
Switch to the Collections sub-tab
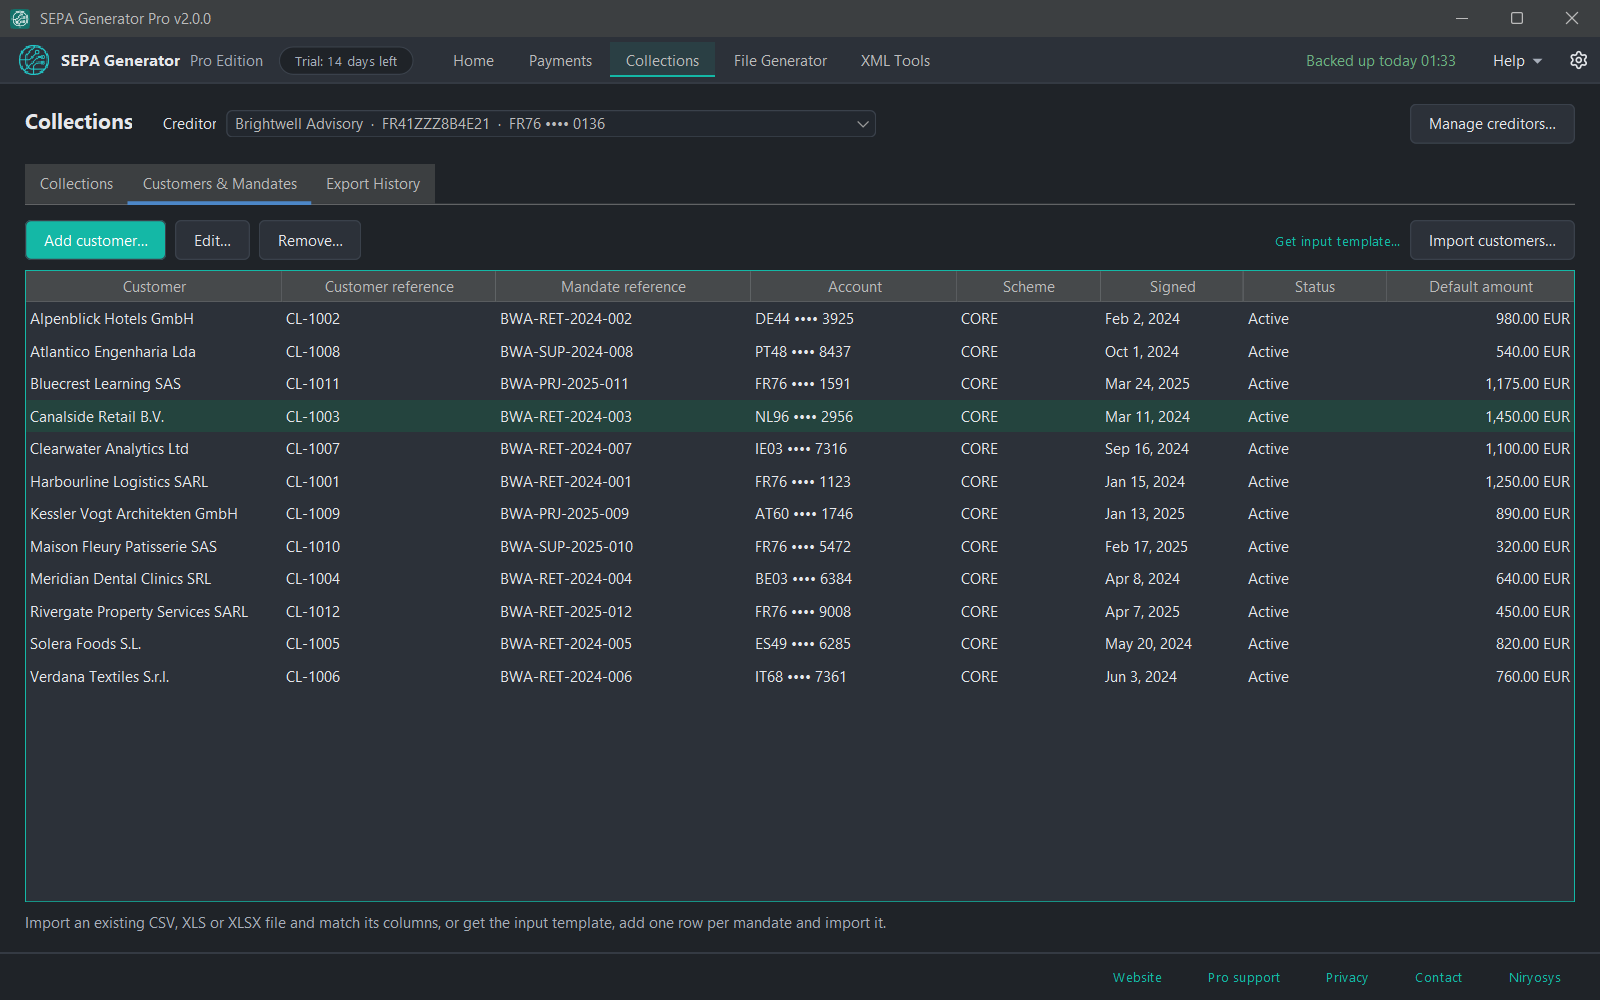pos(76,184)
